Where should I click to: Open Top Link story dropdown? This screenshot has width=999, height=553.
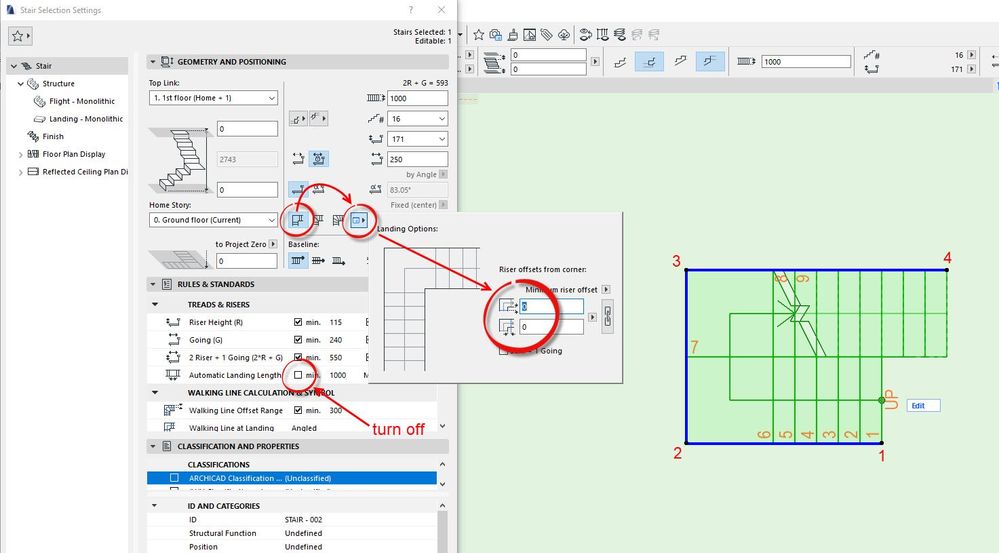coord(213,98)
